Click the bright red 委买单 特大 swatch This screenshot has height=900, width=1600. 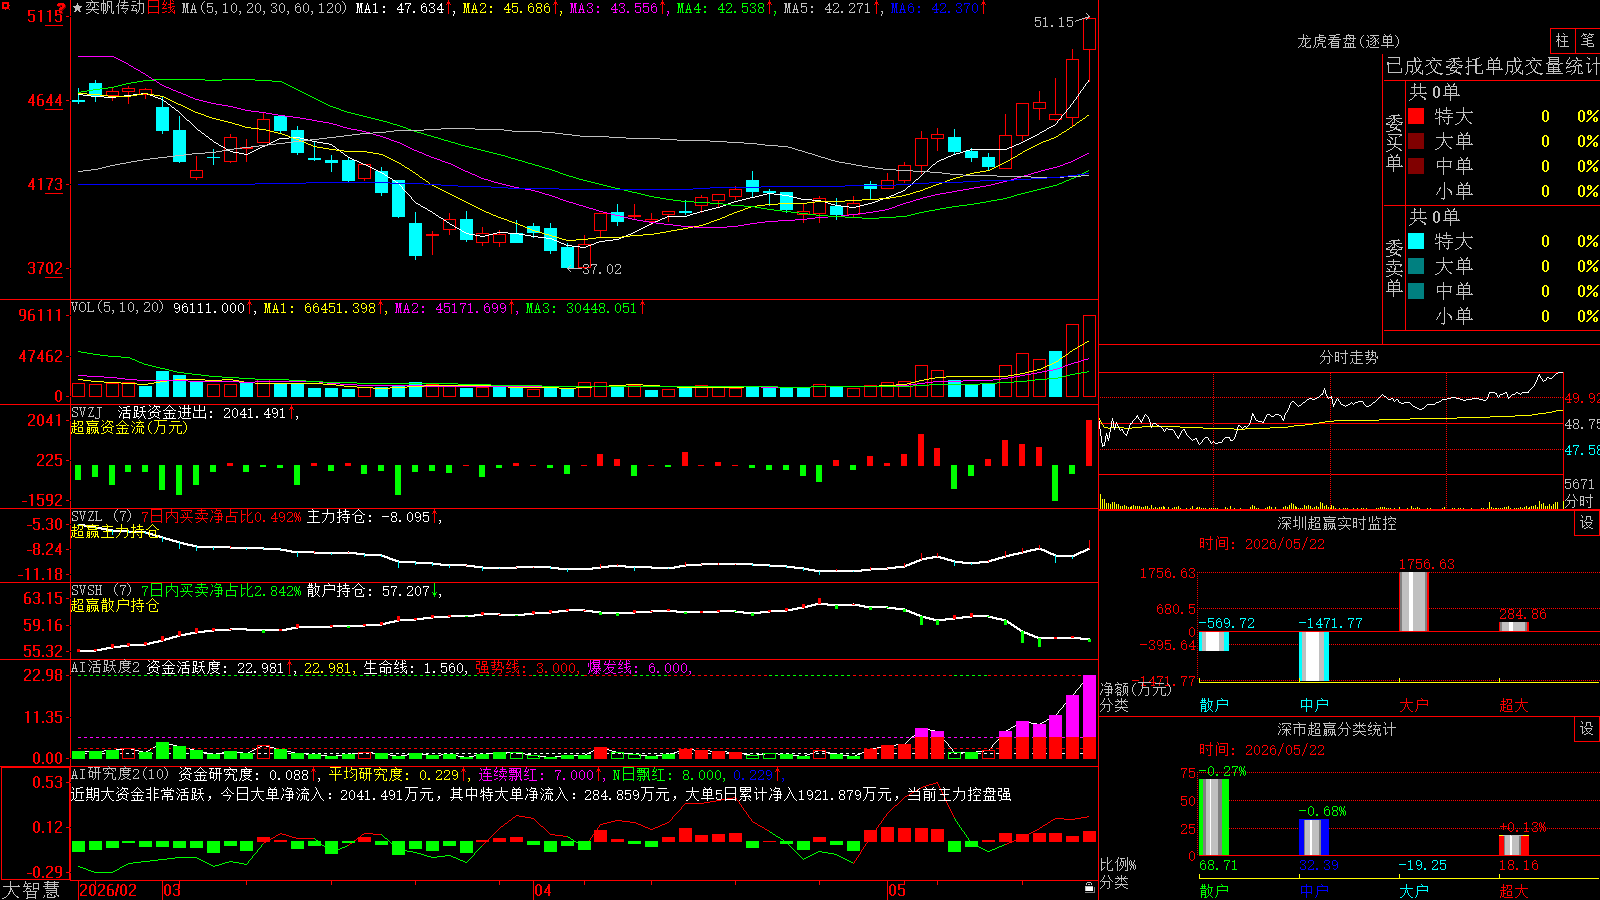click(x=1416, y=116)
